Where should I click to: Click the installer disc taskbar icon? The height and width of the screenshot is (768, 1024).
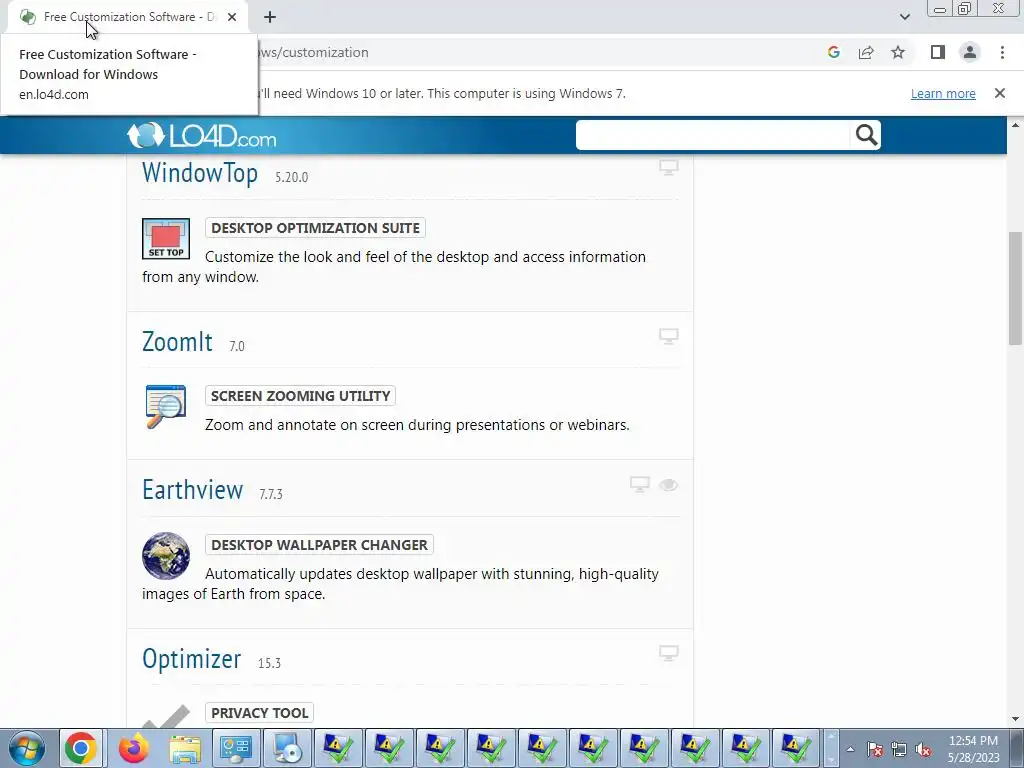click(287, 748)
